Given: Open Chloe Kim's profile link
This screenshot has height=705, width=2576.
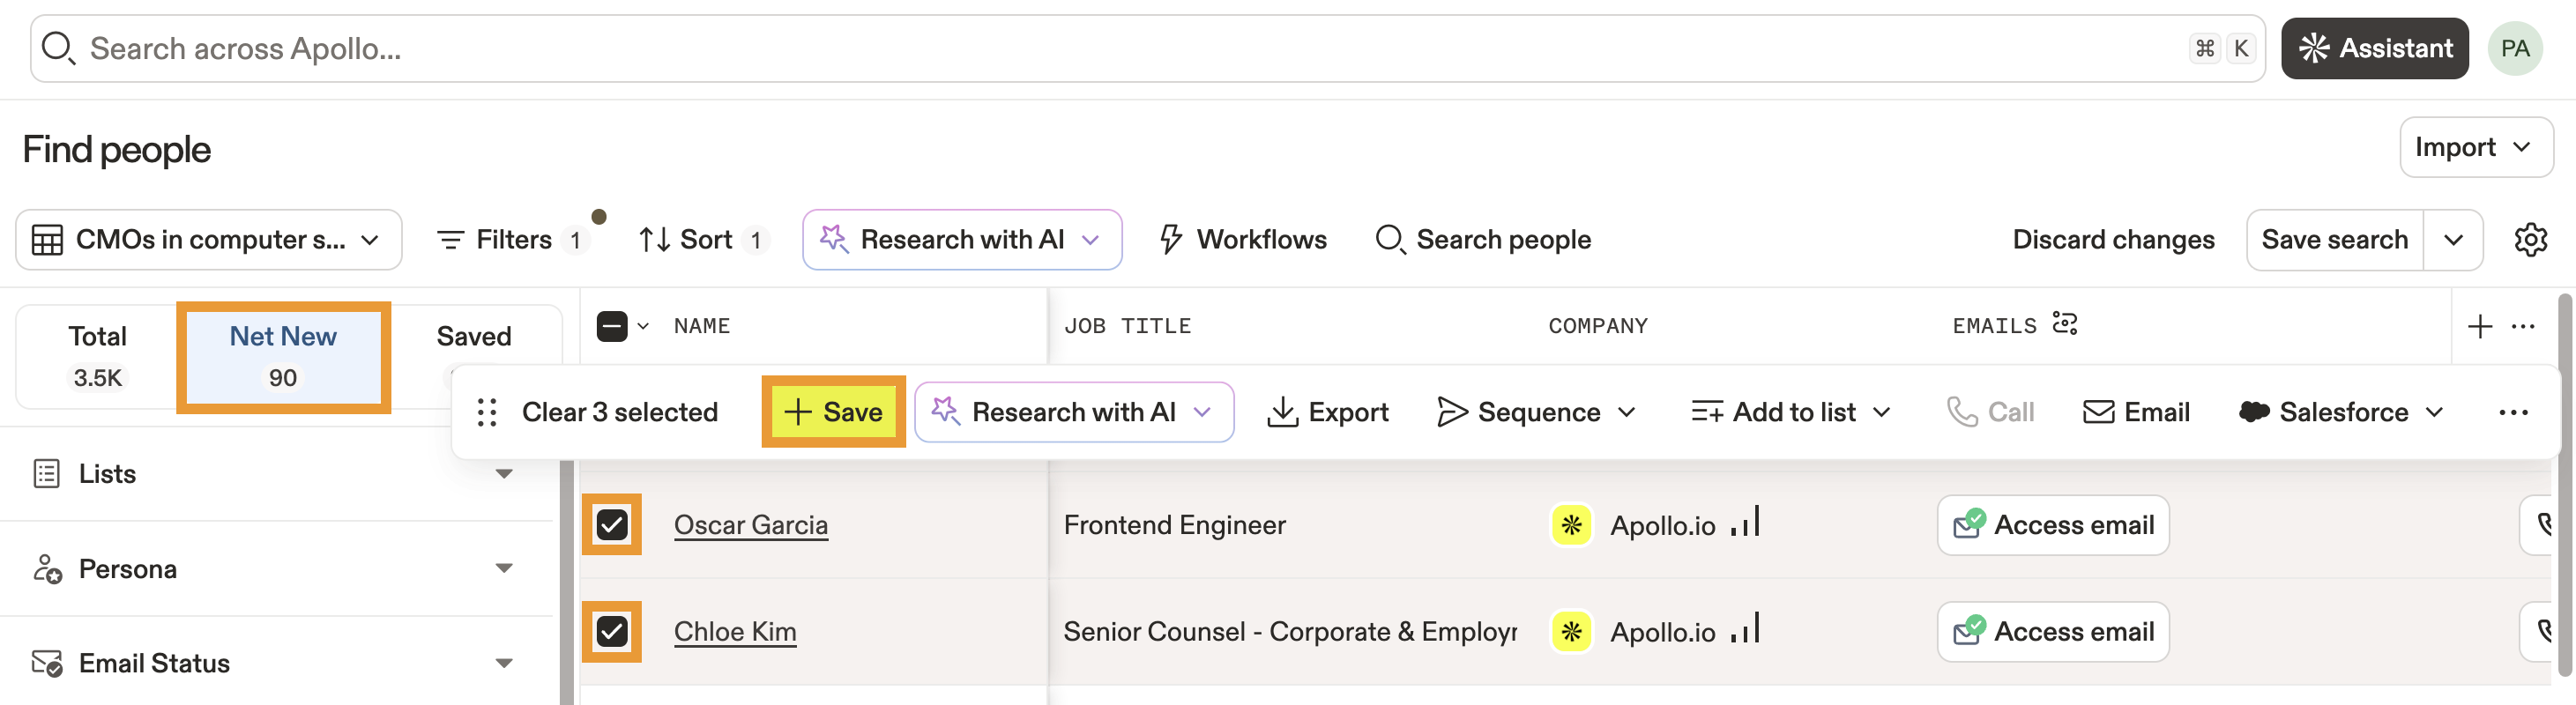Looking at the screenshot, I should (735, 631).
